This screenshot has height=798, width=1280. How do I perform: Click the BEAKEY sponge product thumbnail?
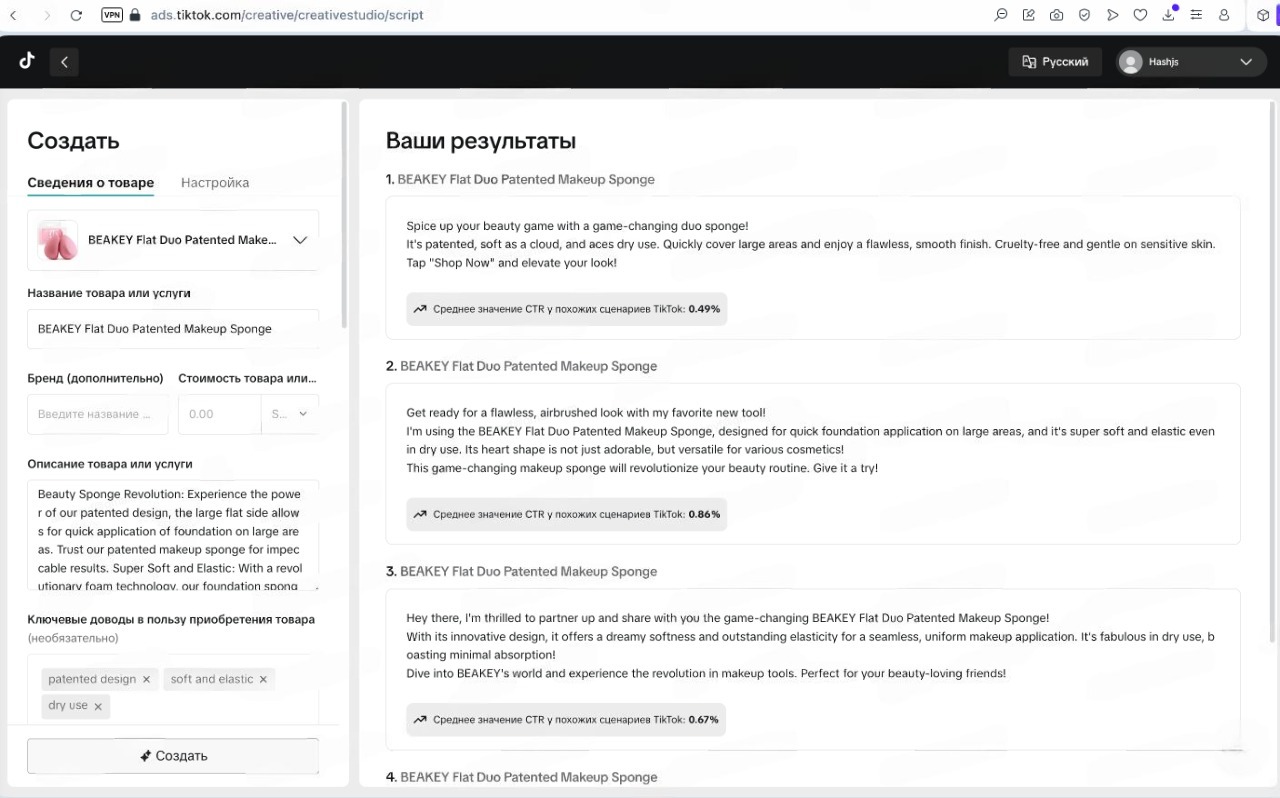tap(57, 240)
